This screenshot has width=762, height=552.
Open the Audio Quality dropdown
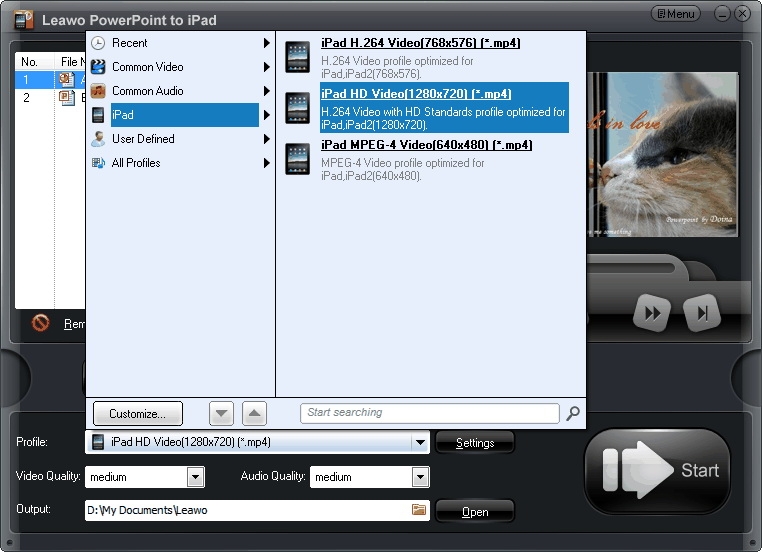coord(420,477)
